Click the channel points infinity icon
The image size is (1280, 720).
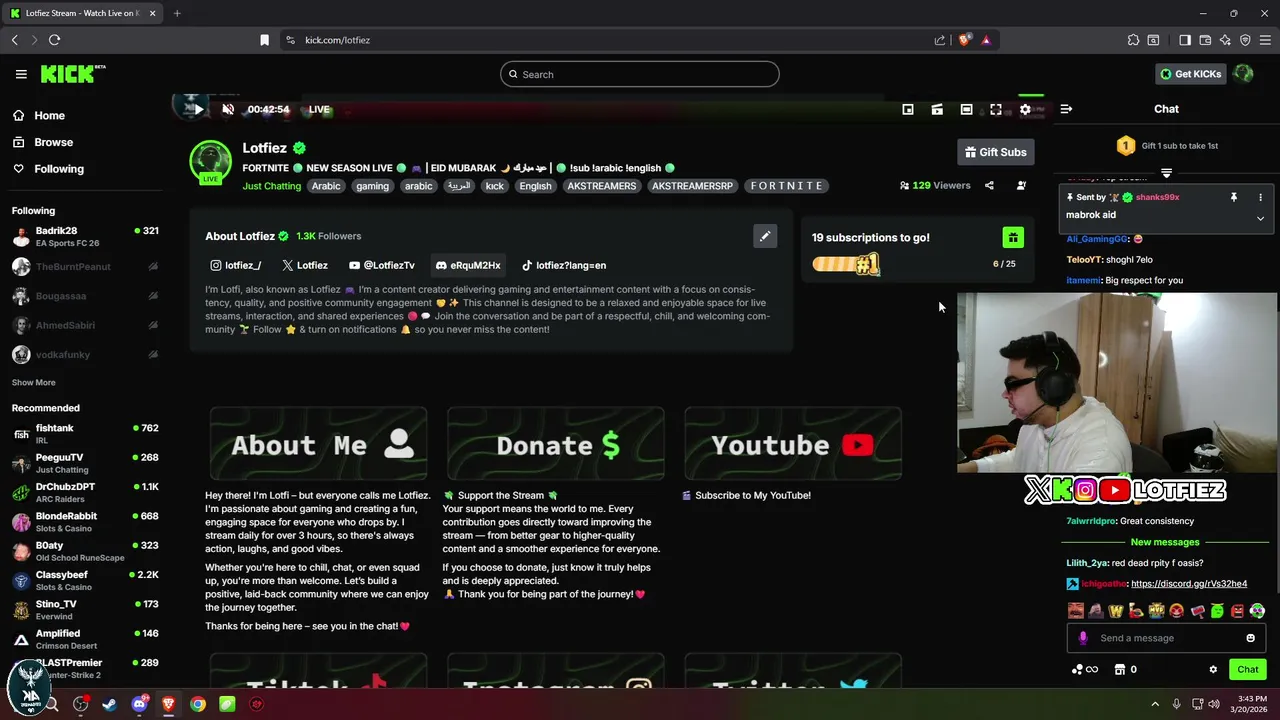click(1085, 670)
